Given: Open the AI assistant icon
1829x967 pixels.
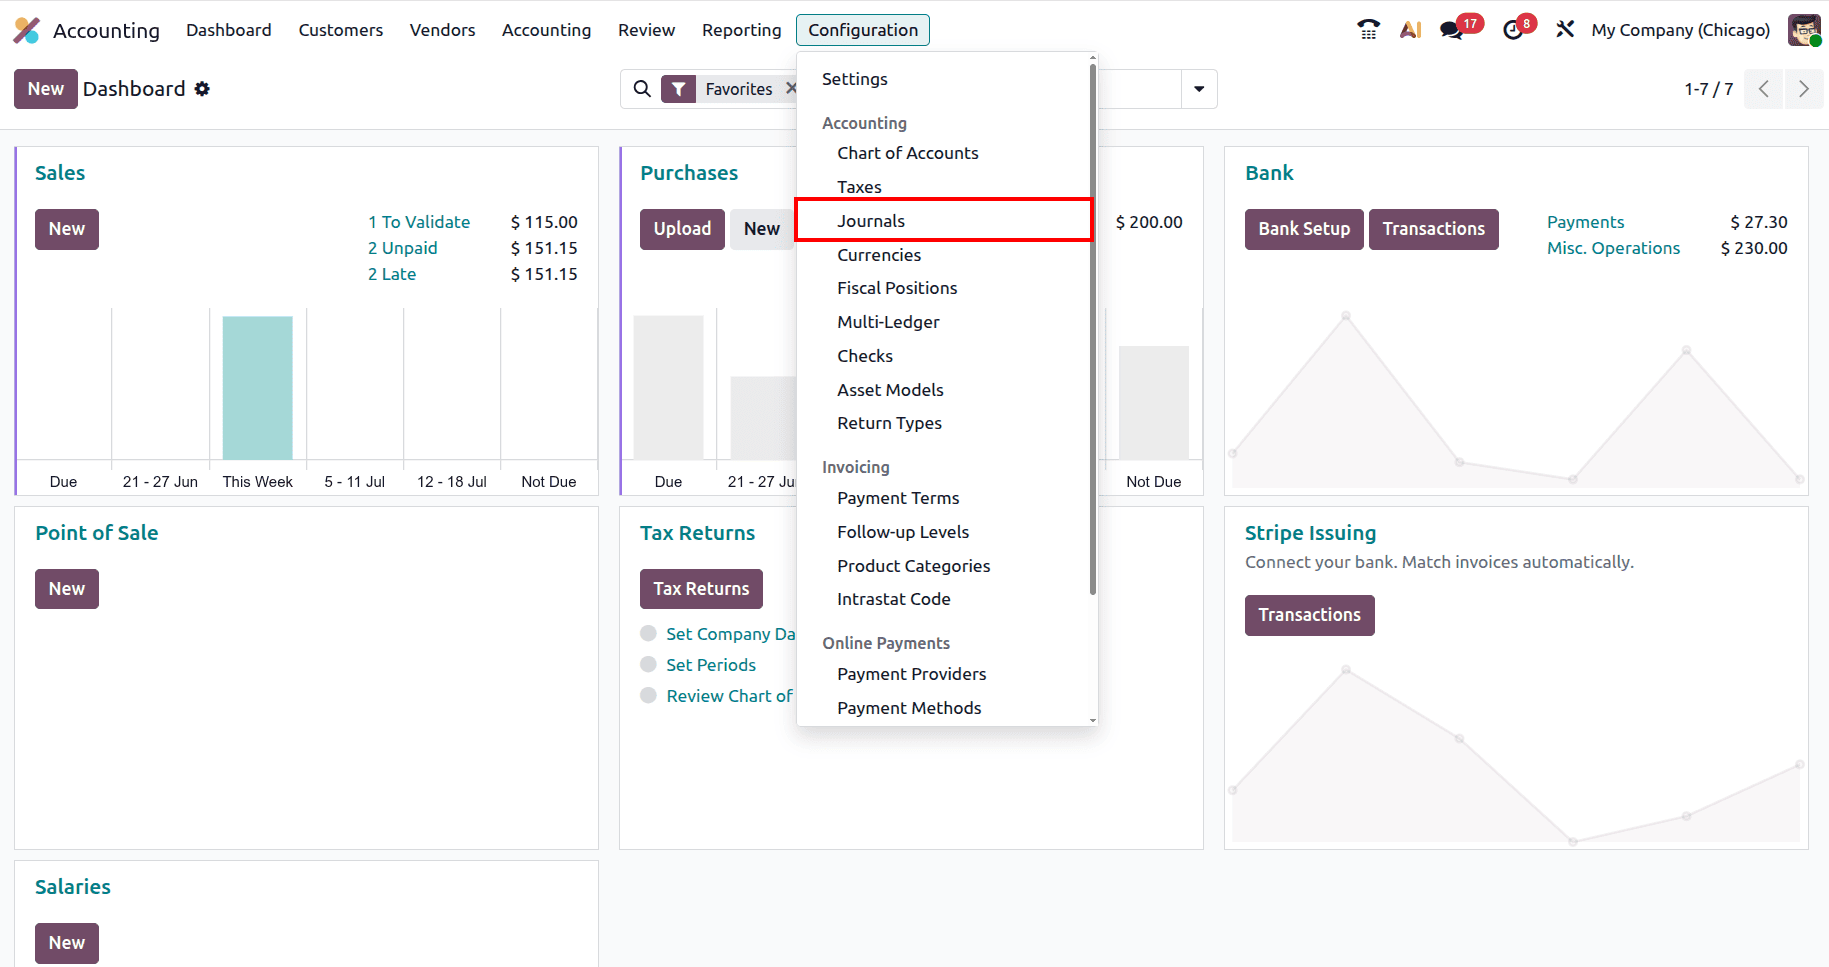Looking at the screenshot, I should click(x=1410, y=30).
